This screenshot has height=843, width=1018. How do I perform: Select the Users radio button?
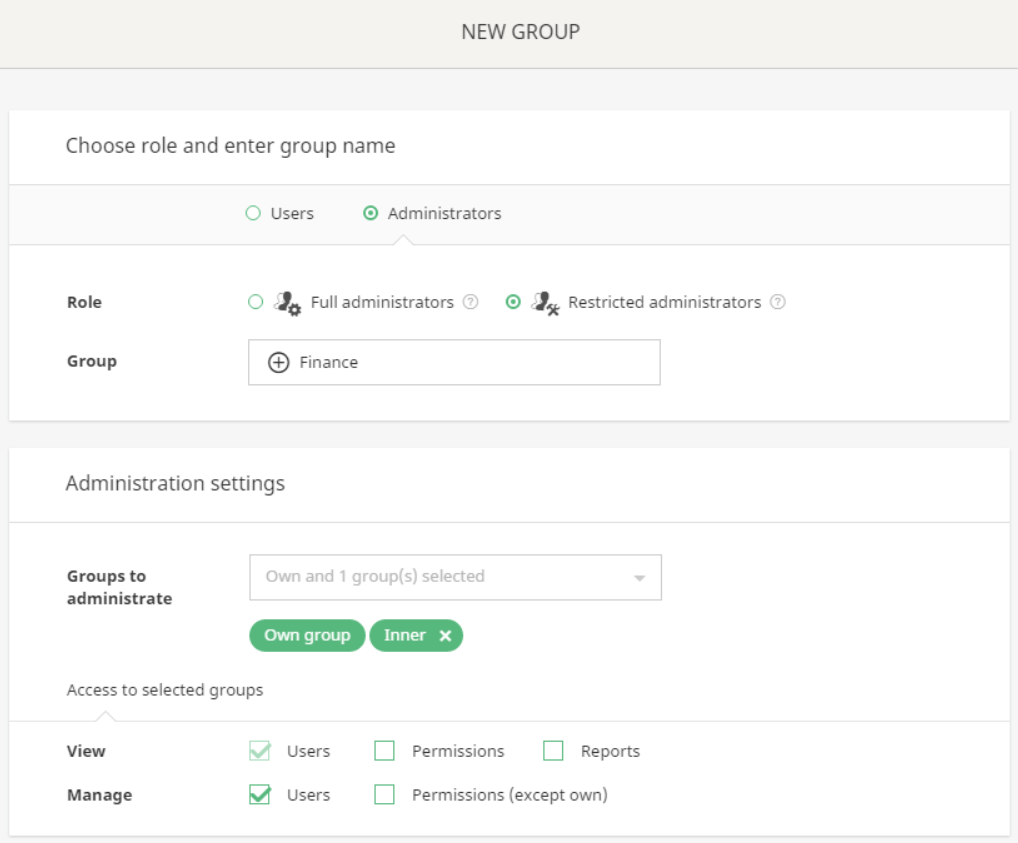(x=254, y=213)
